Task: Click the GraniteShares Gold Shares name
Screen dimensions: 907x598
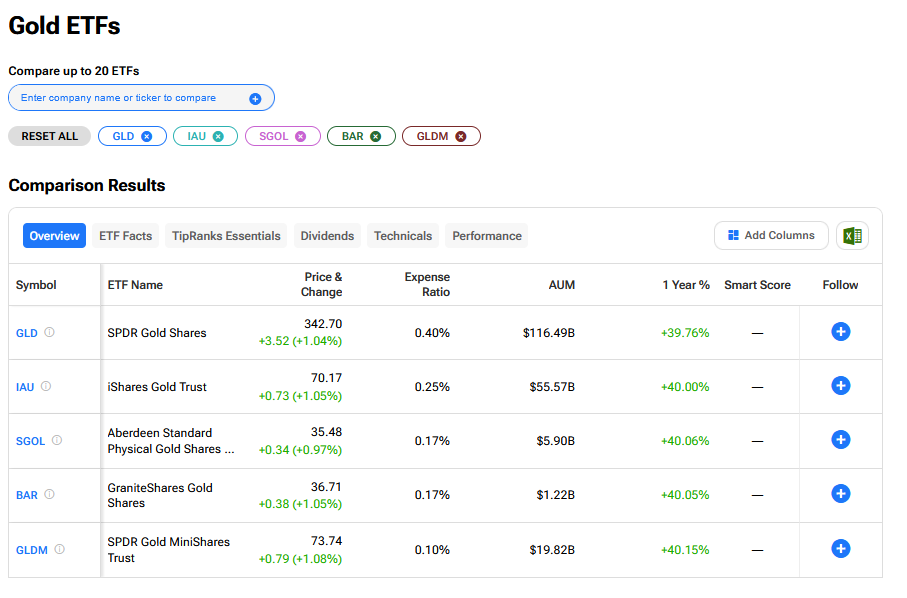Action: coord(160,495)
